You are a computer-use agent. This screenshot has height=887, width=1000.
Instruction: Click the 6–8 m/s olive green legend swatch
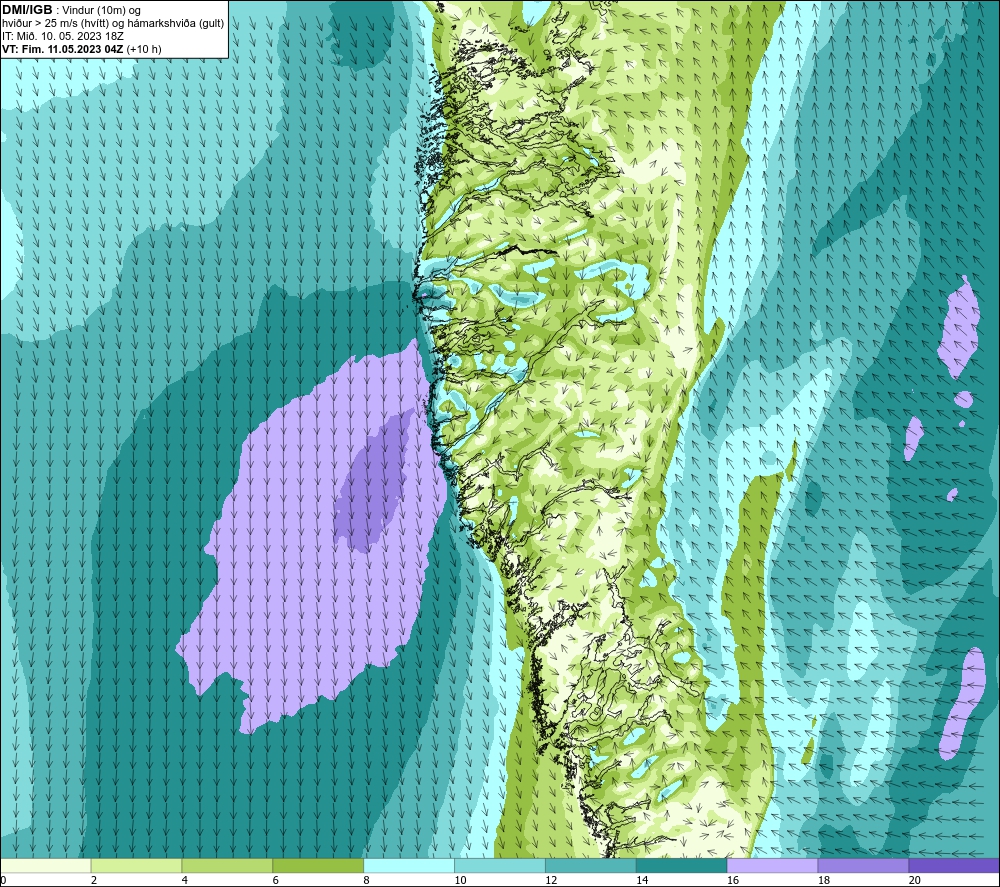(x=318, y=865)
